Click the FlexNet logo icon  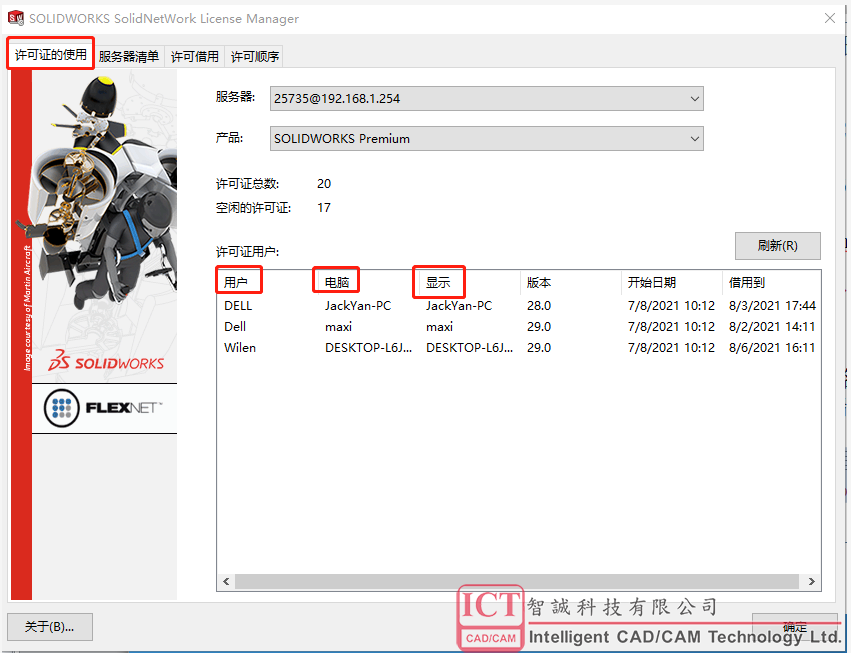point(61,408)
